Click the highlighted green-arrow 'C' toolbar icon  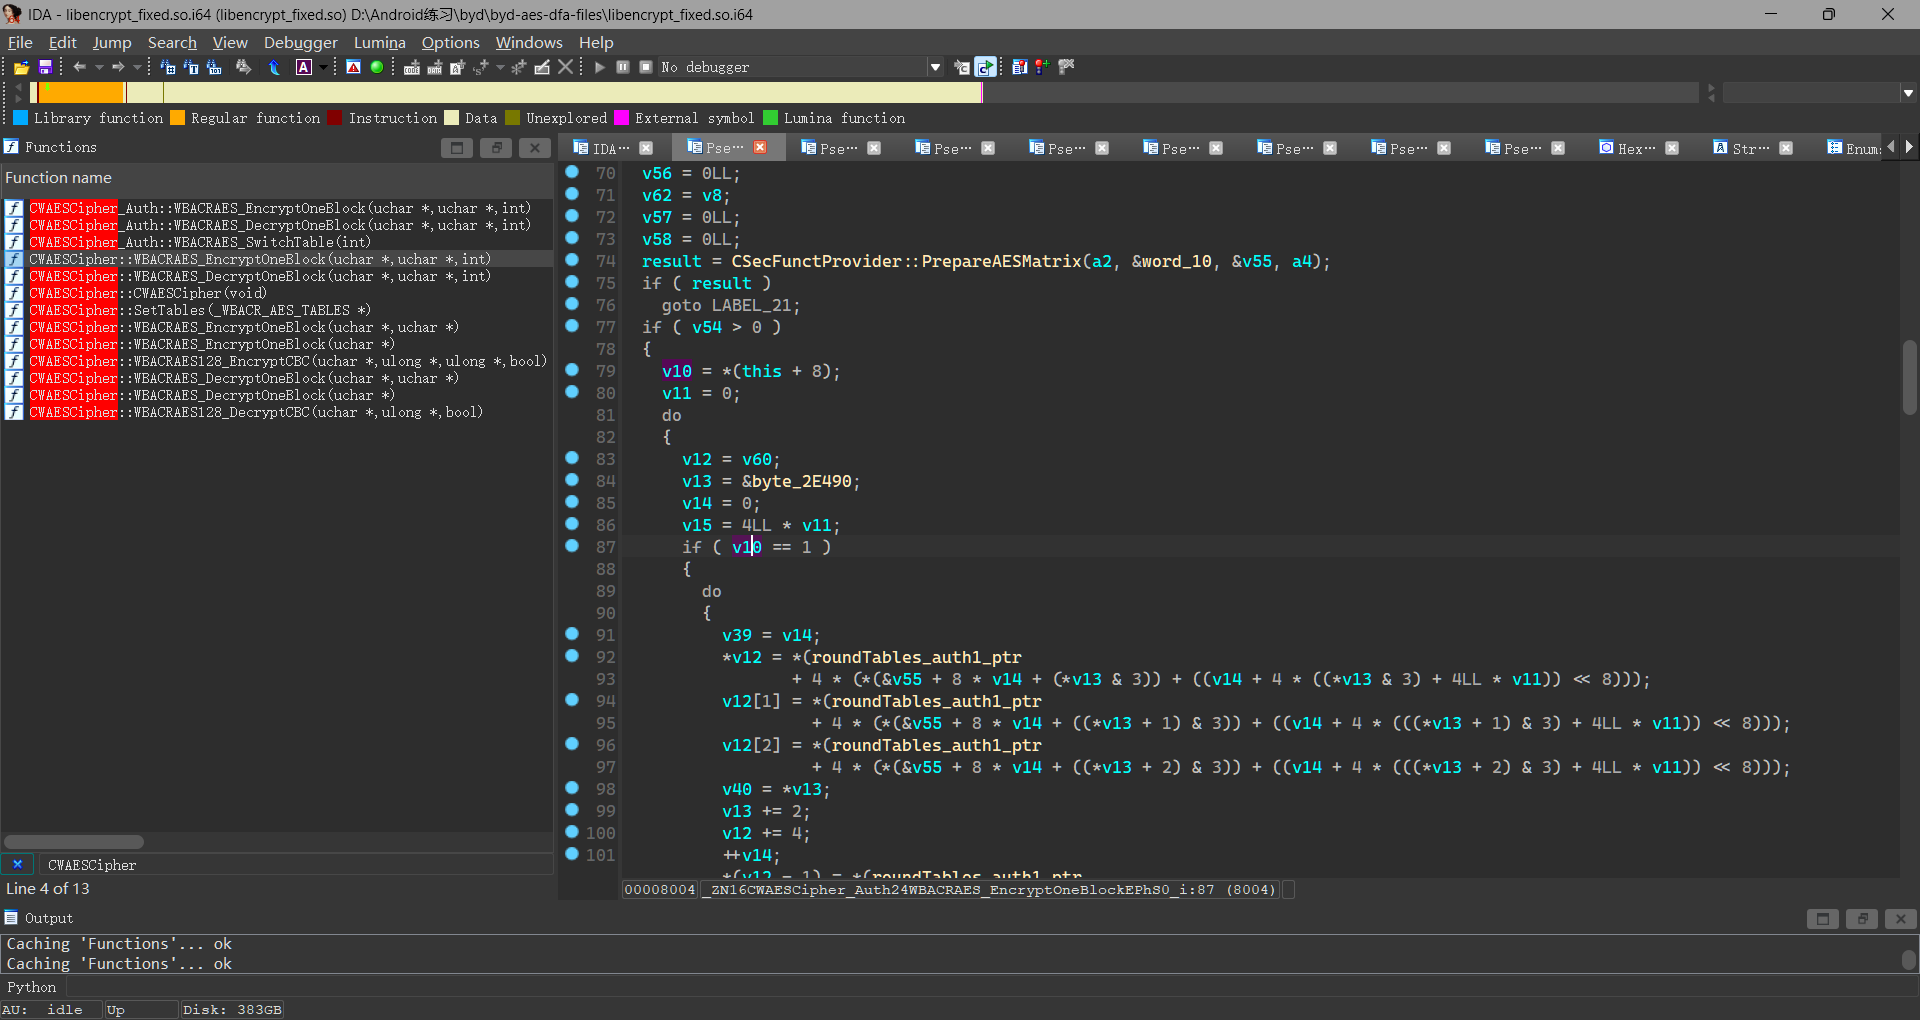point(985,67)
